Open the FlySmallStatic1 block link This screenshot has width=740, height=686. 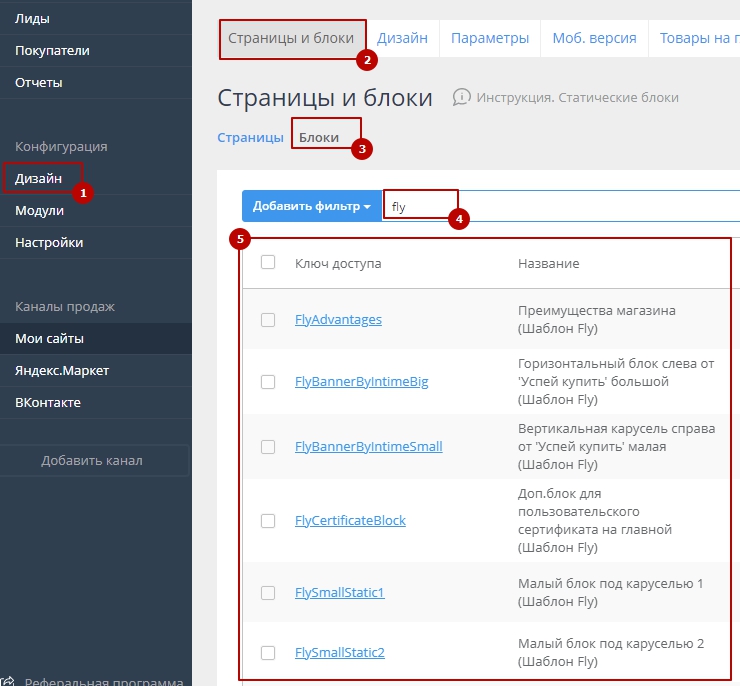339,593
